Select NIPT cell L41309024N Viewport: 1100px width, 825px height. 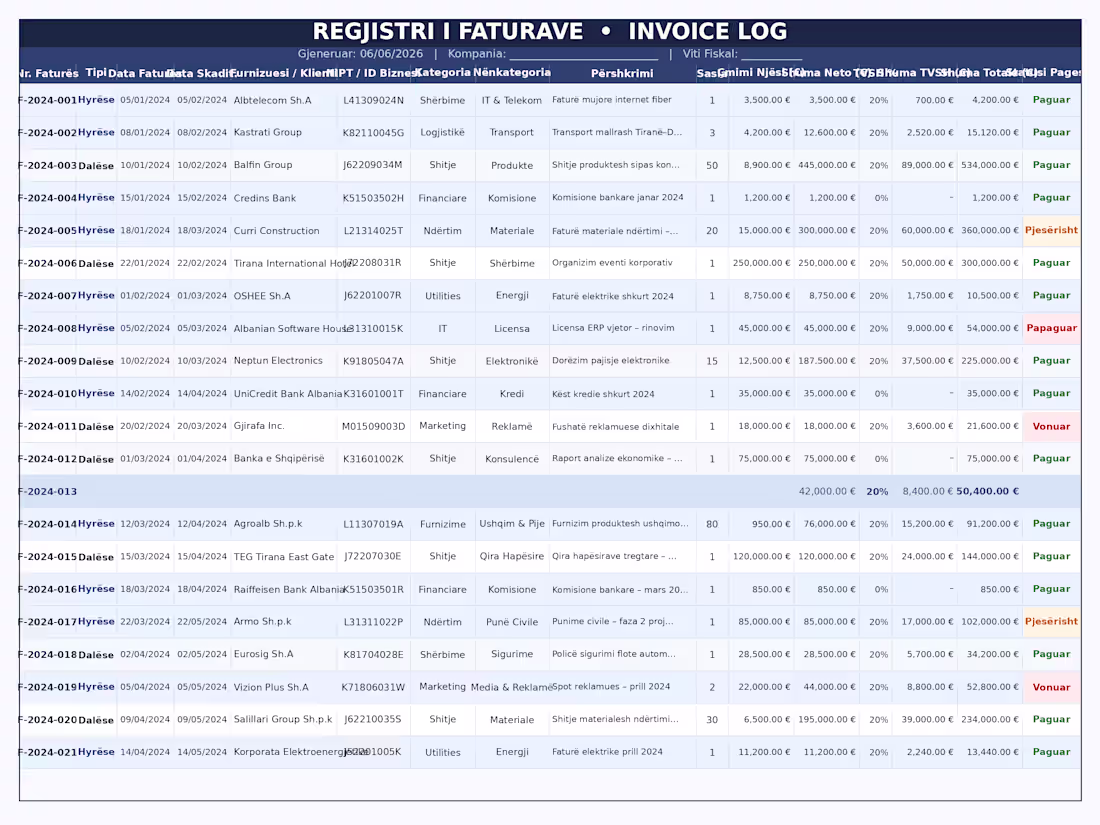click(x=373, y=100)
